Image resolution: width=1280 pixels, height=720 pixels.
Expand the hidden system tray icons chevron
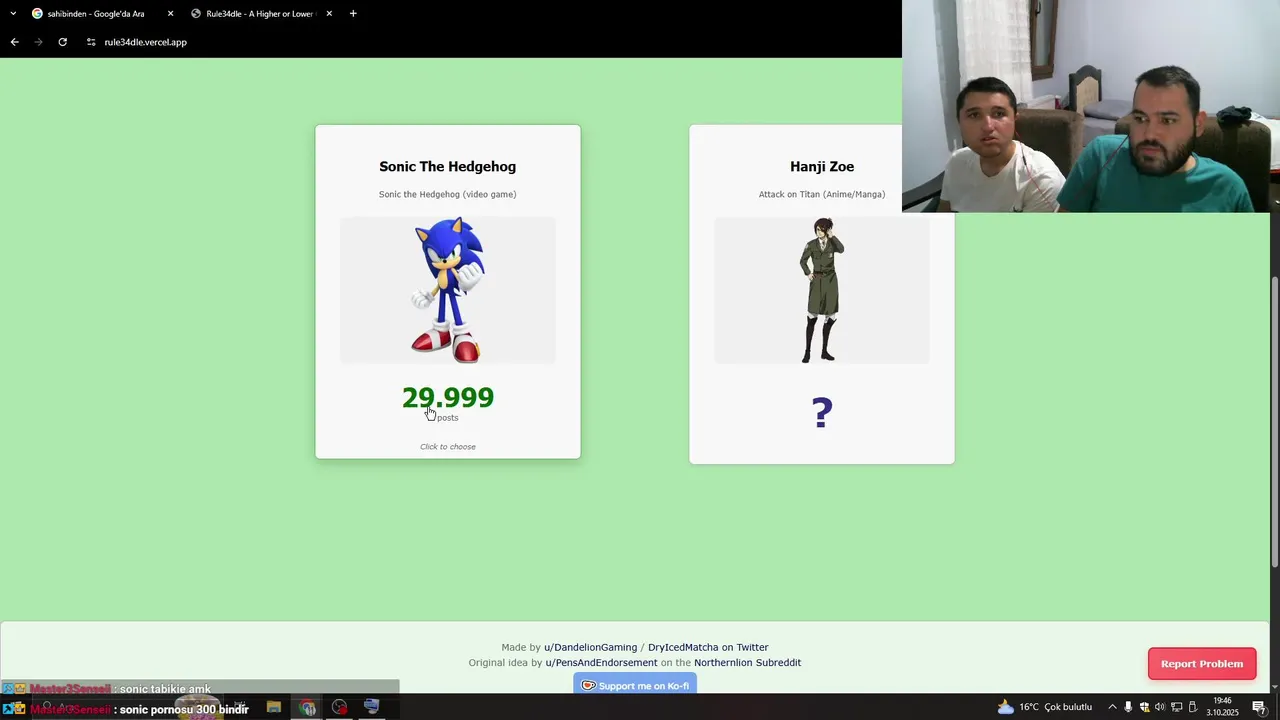coord(1112,707)
